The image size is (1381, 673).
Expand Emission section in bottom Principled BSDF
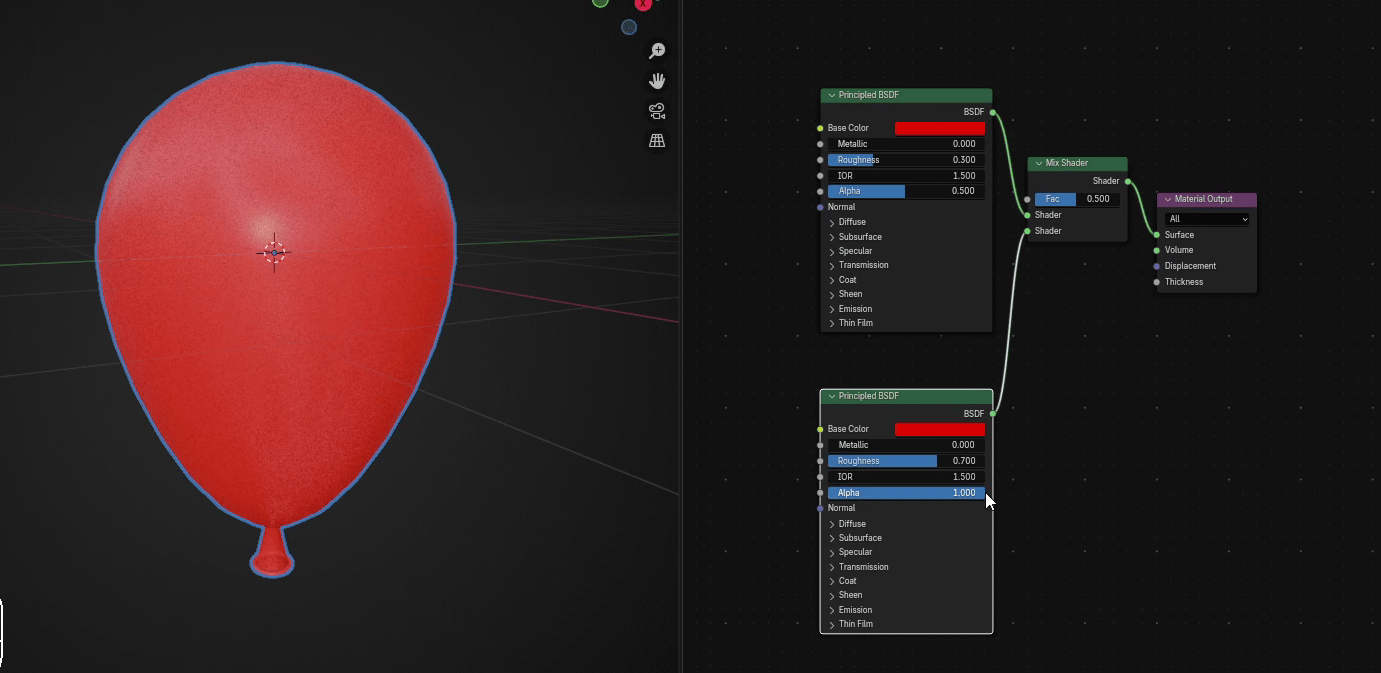point(832,610)
